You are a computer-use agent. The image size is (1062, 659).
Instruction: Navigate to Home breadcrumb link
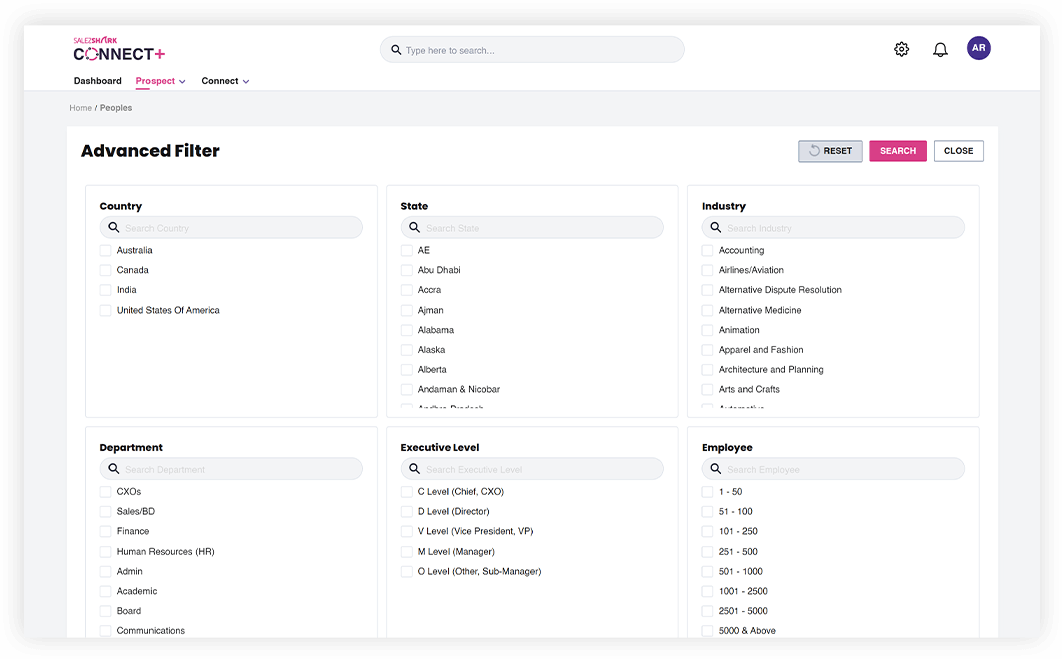coord(80,108)
